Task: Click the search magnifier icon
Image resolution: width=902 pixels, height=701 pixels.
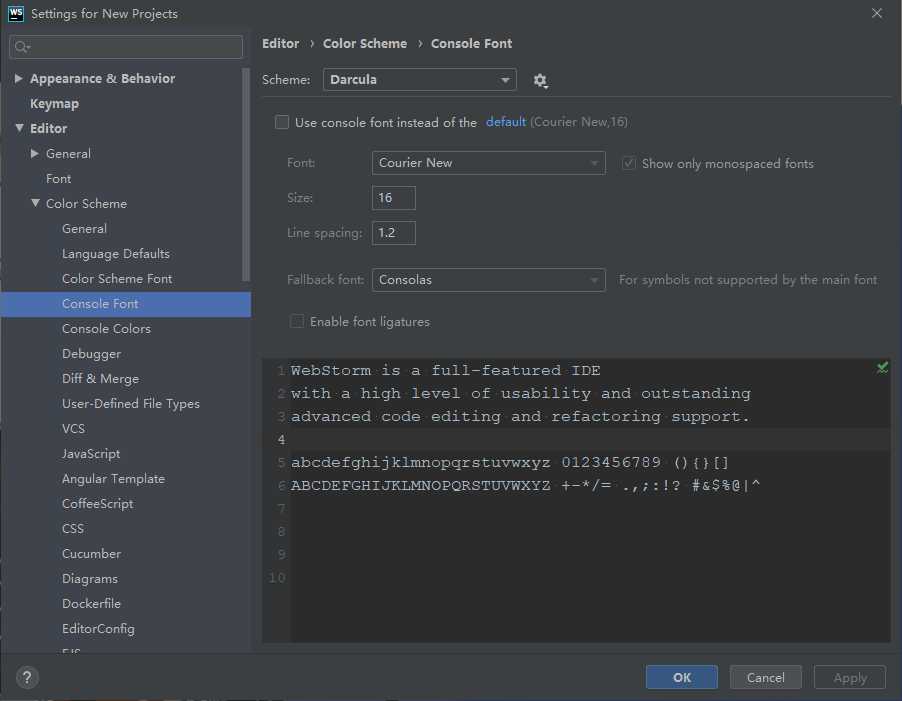Action: pyautogui.click(x=22, y=47)
